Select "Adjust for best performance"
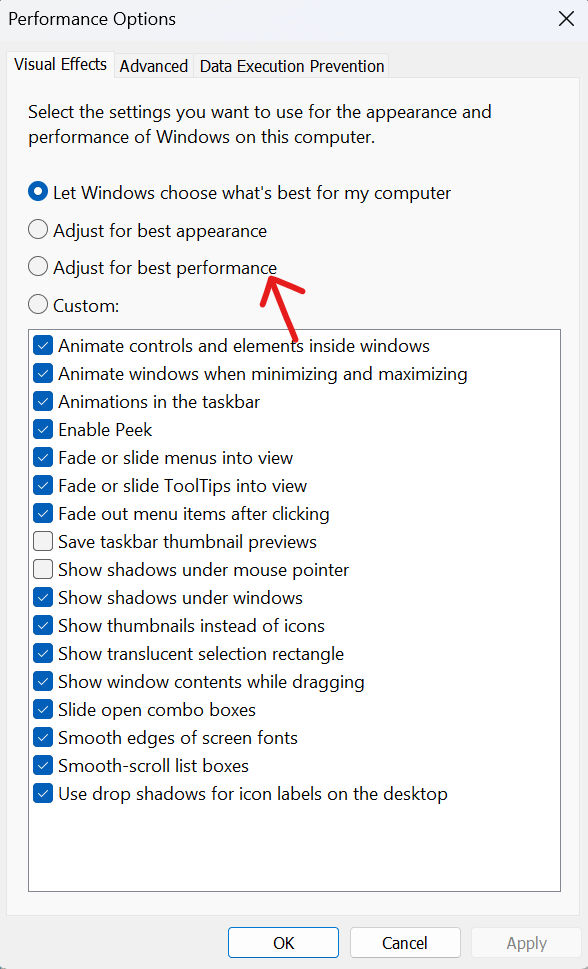This screenshot has width=588, height=969. [37, 267]
